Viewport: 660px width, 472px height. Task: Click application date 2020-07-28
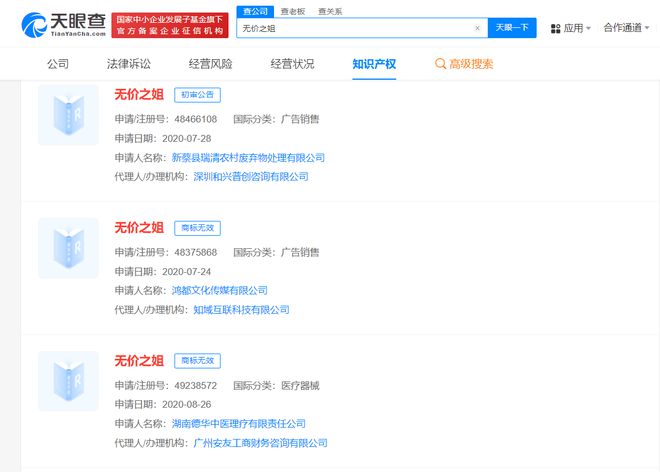tap(186, 139)
